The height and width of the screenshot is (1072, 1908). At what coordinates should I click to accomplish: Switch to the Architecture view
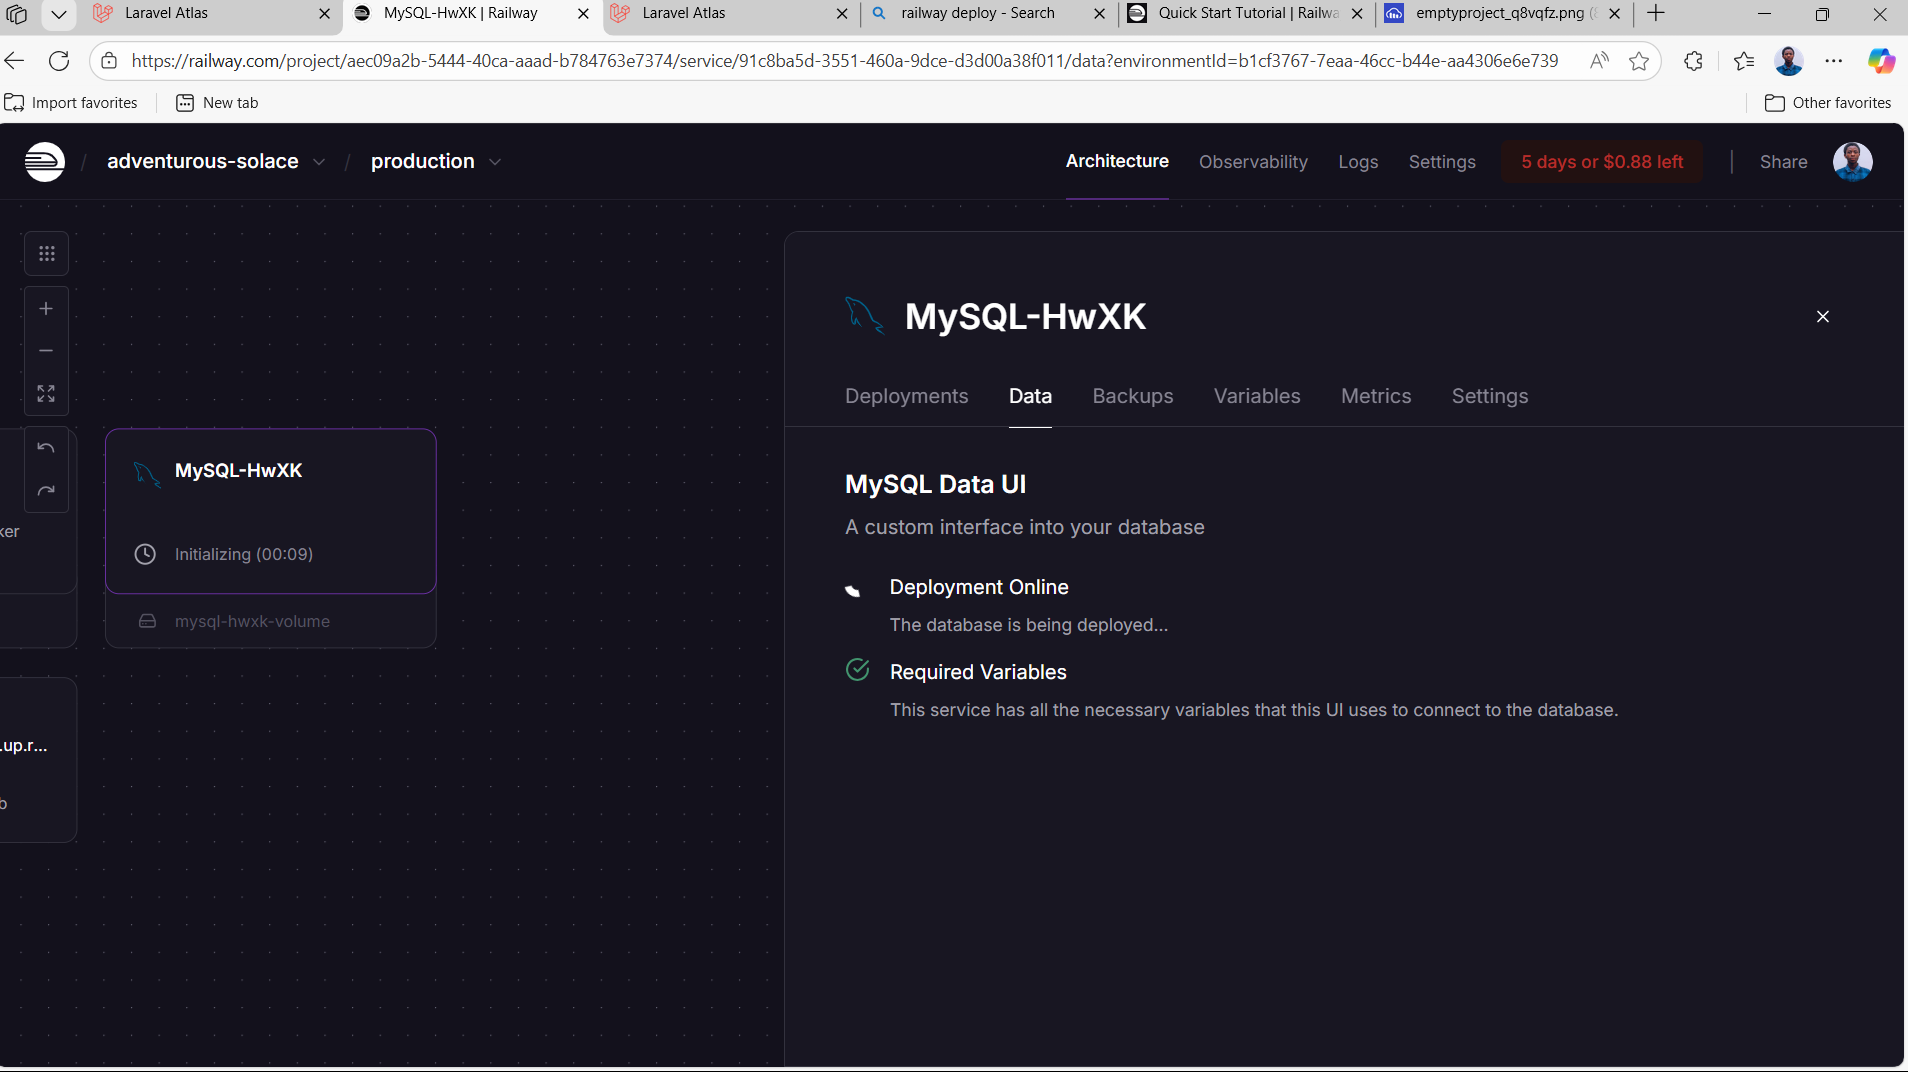click(1117, 161)
